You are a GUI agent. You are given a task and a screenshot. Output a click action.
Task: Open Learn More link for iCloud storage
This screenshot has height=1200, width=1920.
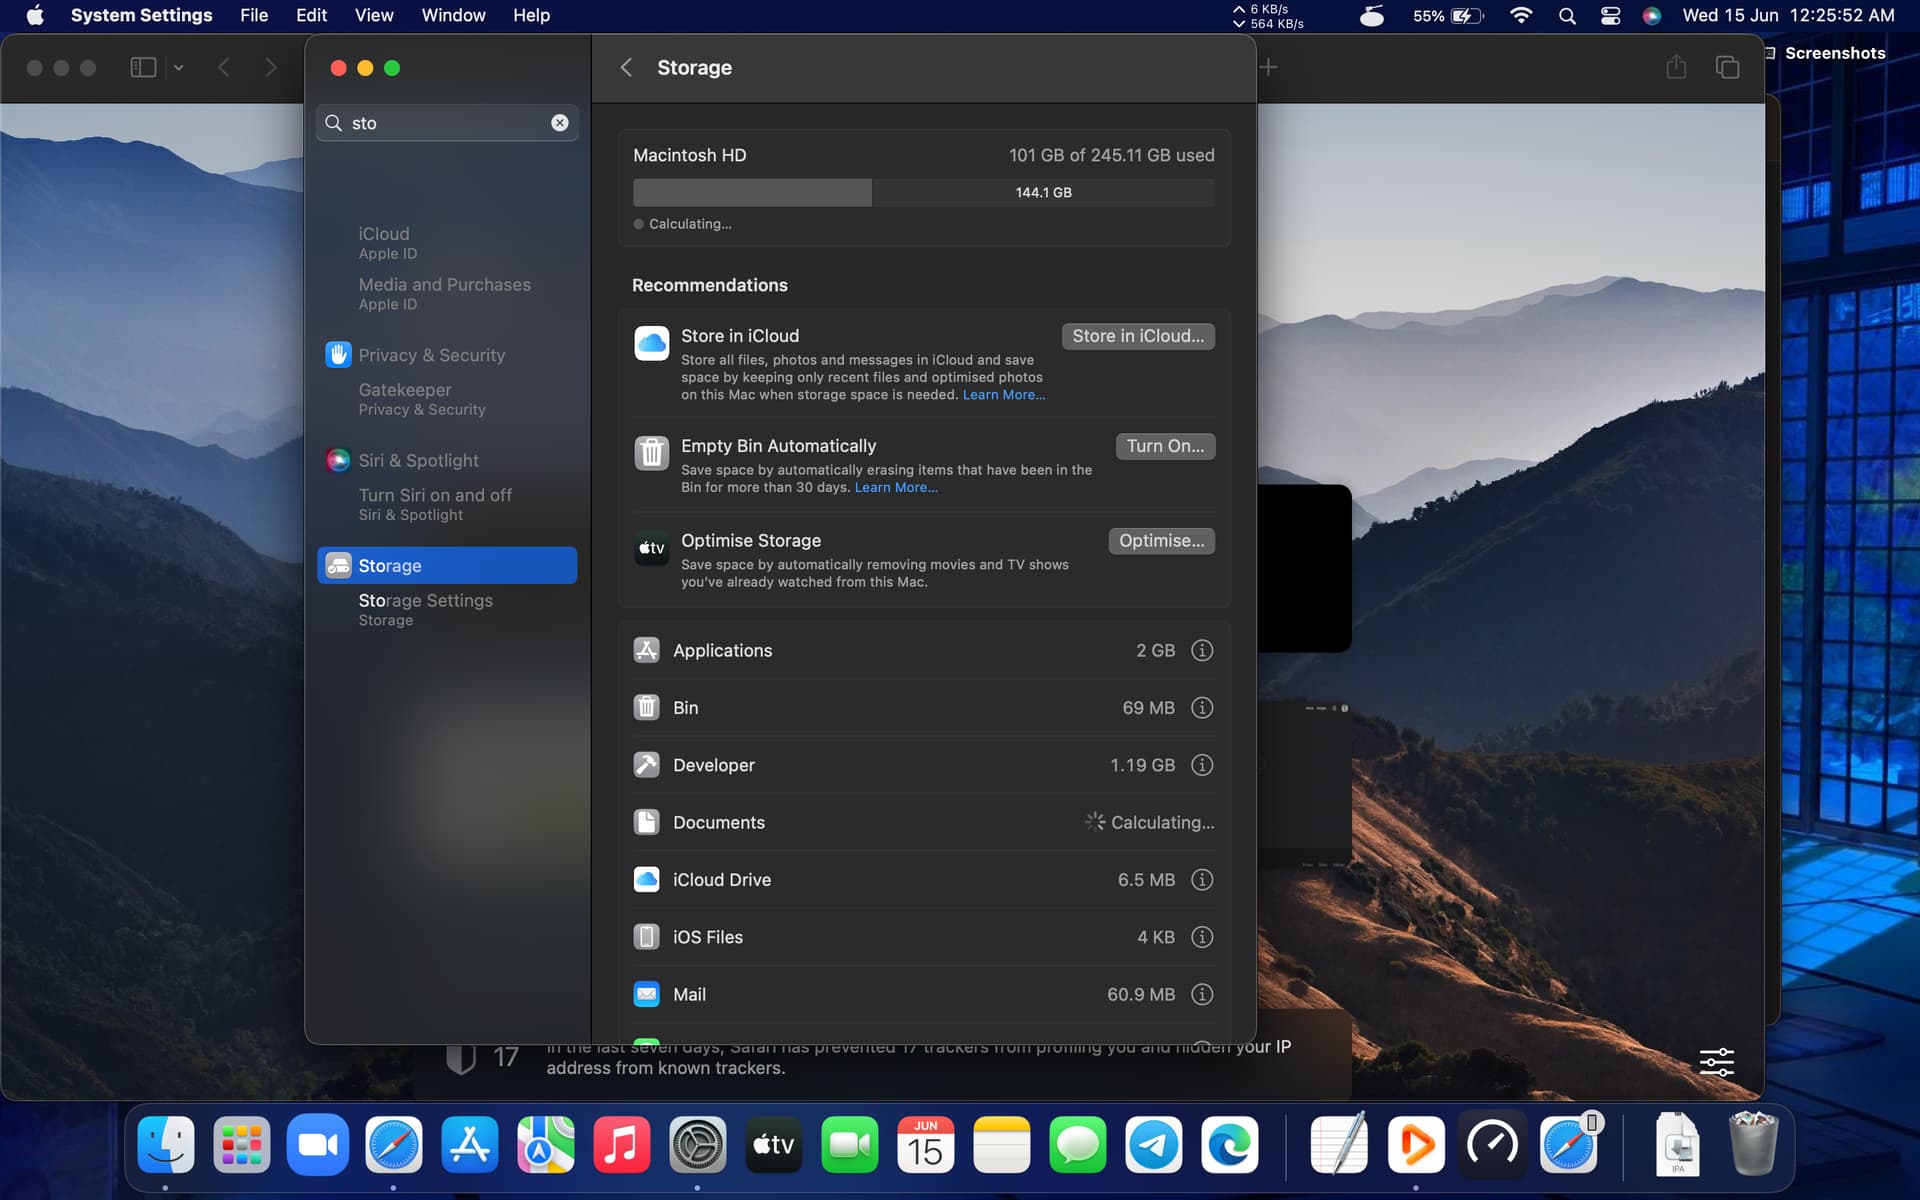tap(1003, 395)
